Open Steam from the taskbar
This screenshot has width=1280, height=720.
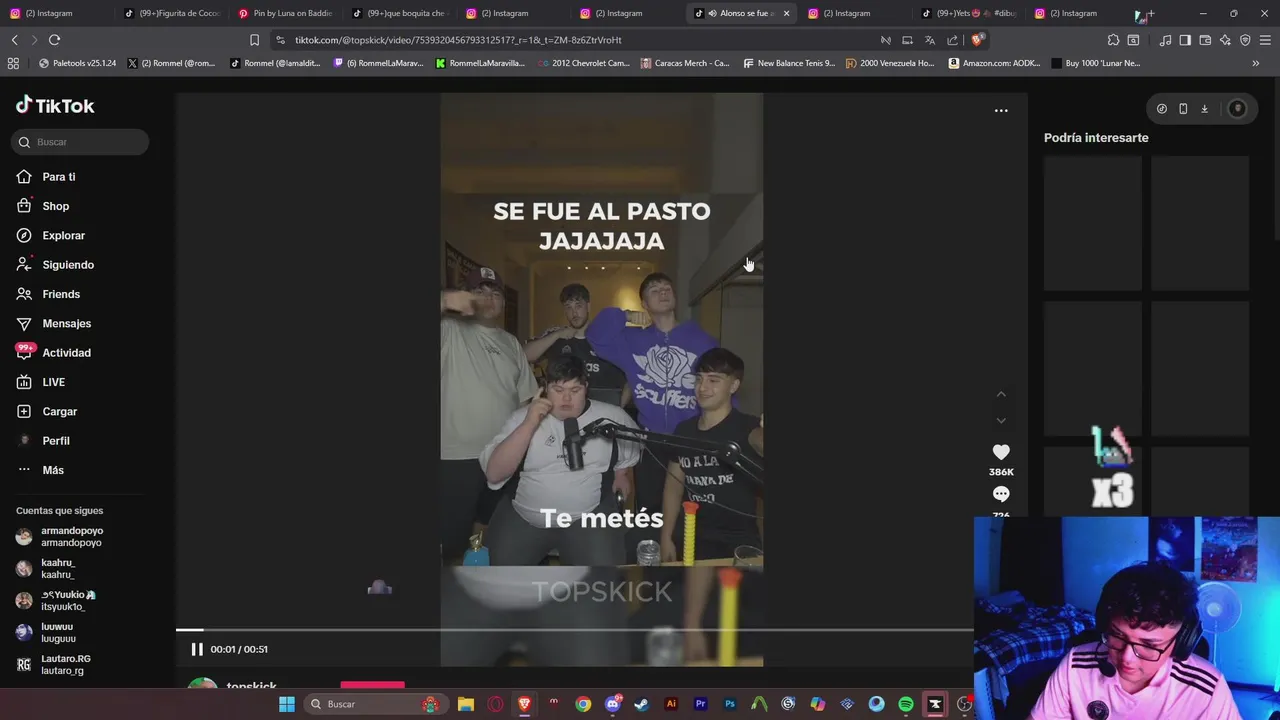(x=642, y=704)
